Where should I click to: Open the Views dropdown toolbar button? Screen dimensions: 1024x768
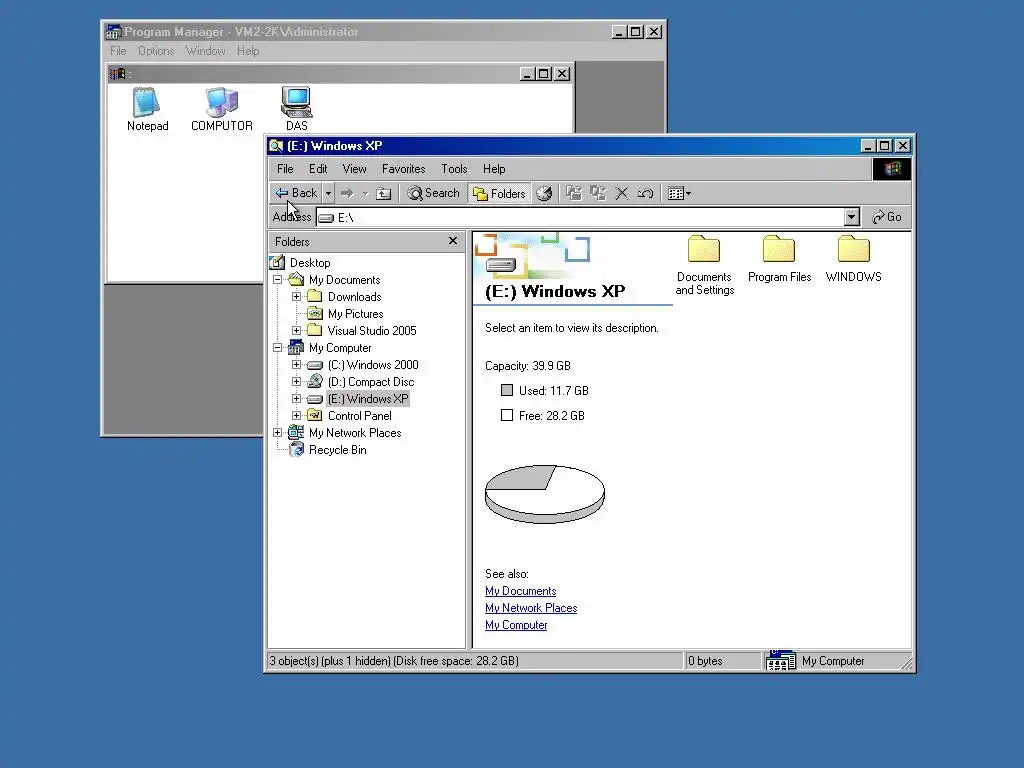[679, 193]
